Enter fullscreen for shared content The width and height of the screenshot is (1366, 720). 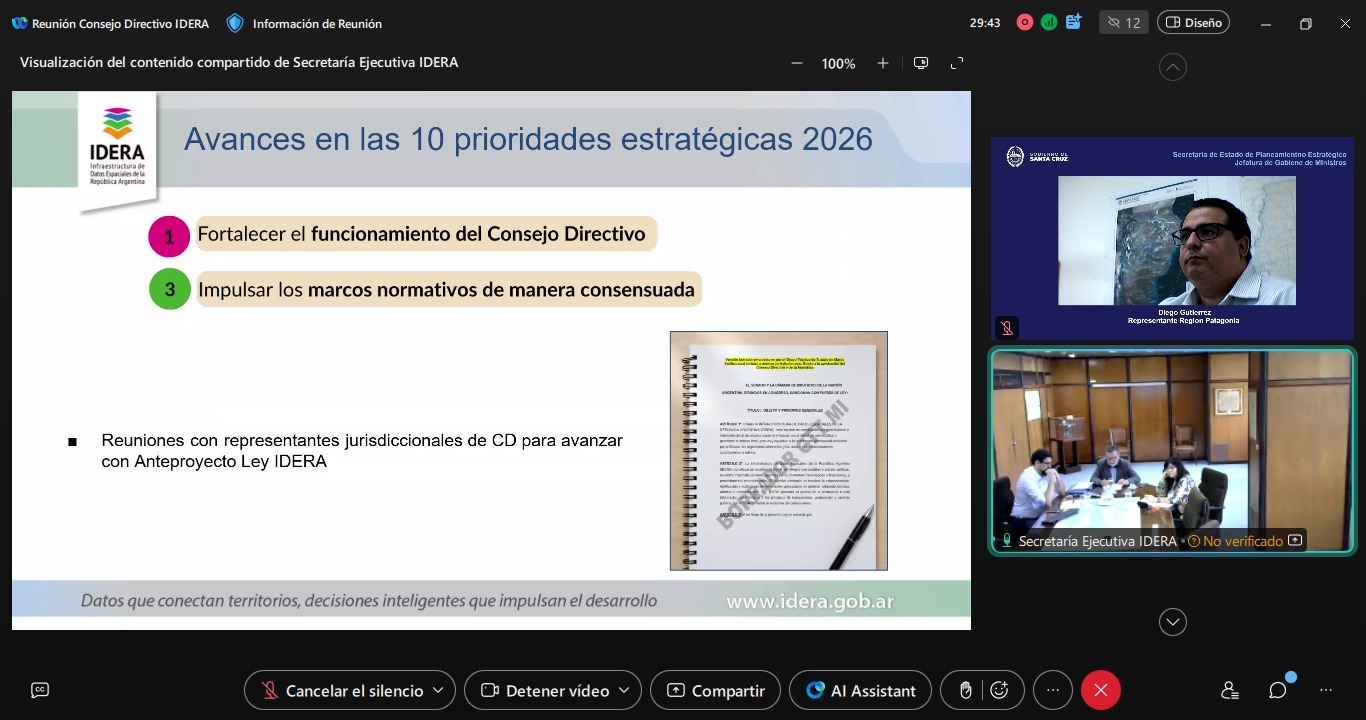(957, 63)
